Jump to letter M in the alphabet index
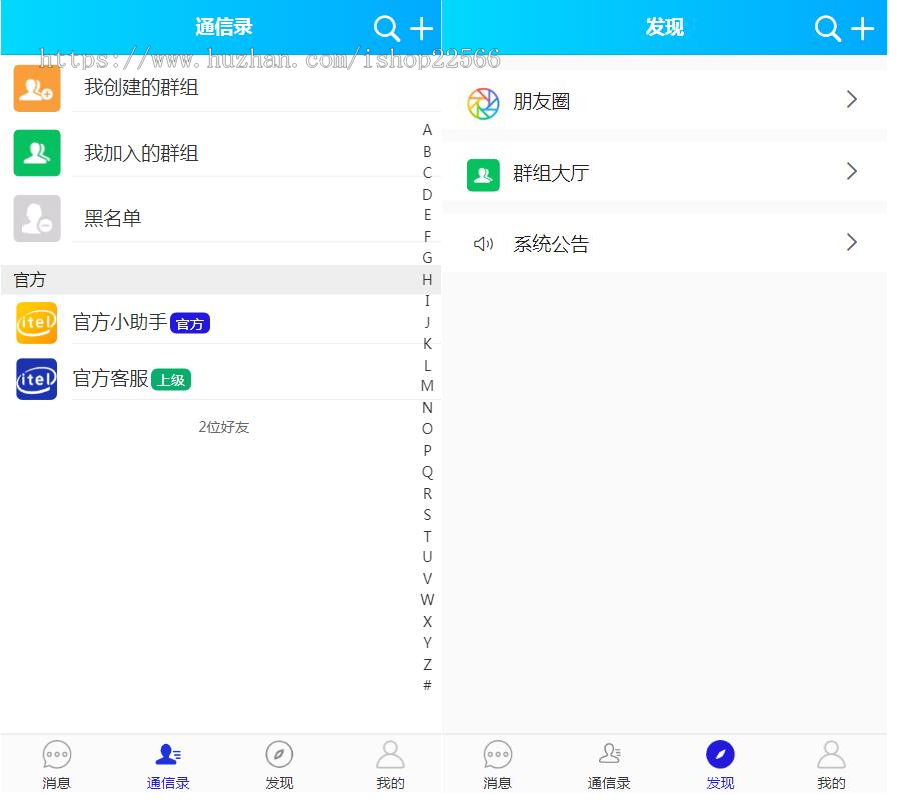Image resolution: width=900 pixels, height=800 pixels. click(428, 386)
